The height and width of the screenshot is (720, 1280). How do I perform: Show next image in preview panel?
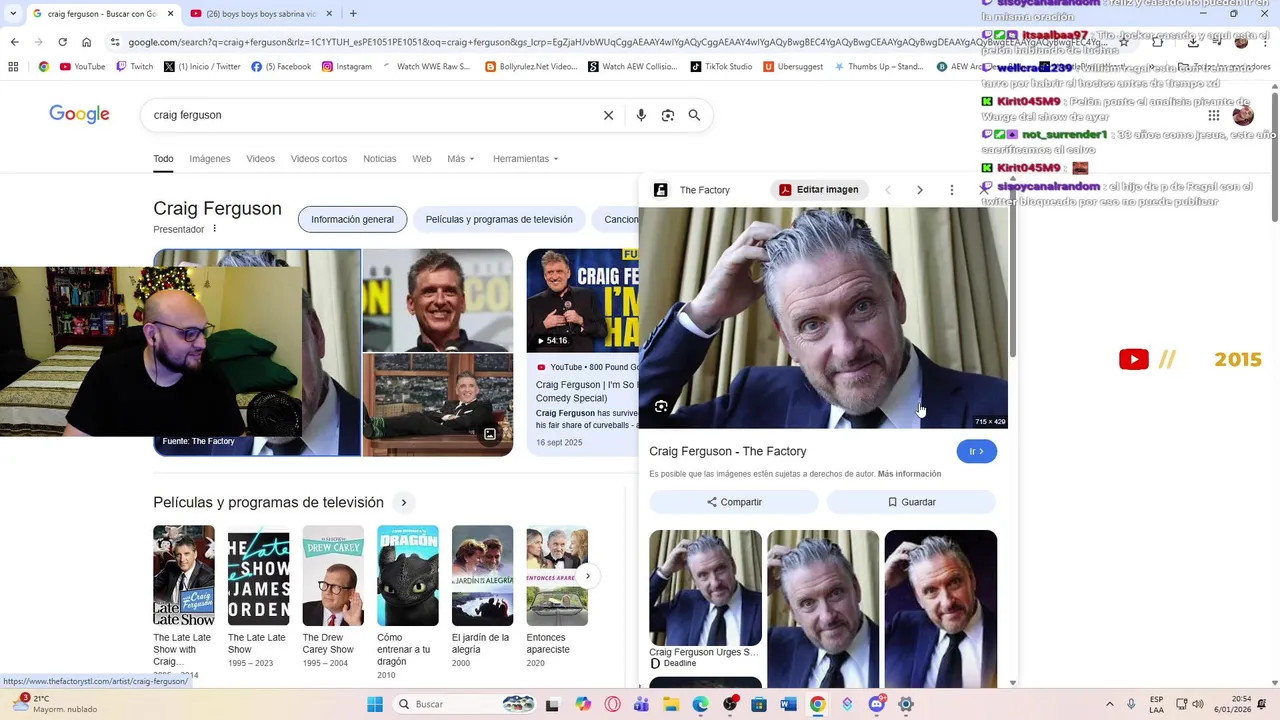pyautogui.click(x=920, y=190)
